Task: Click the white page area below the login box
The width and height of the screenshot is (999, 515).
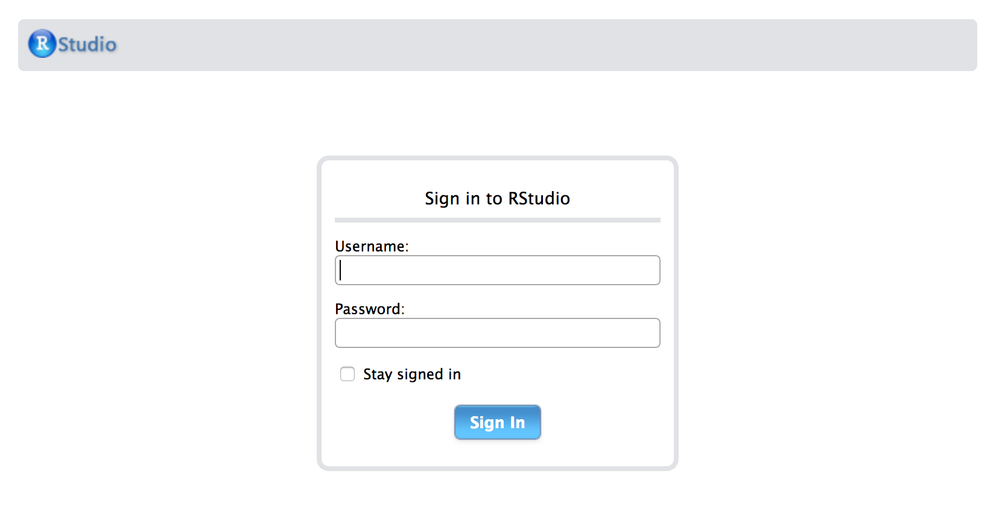Action: coord(497,493)
